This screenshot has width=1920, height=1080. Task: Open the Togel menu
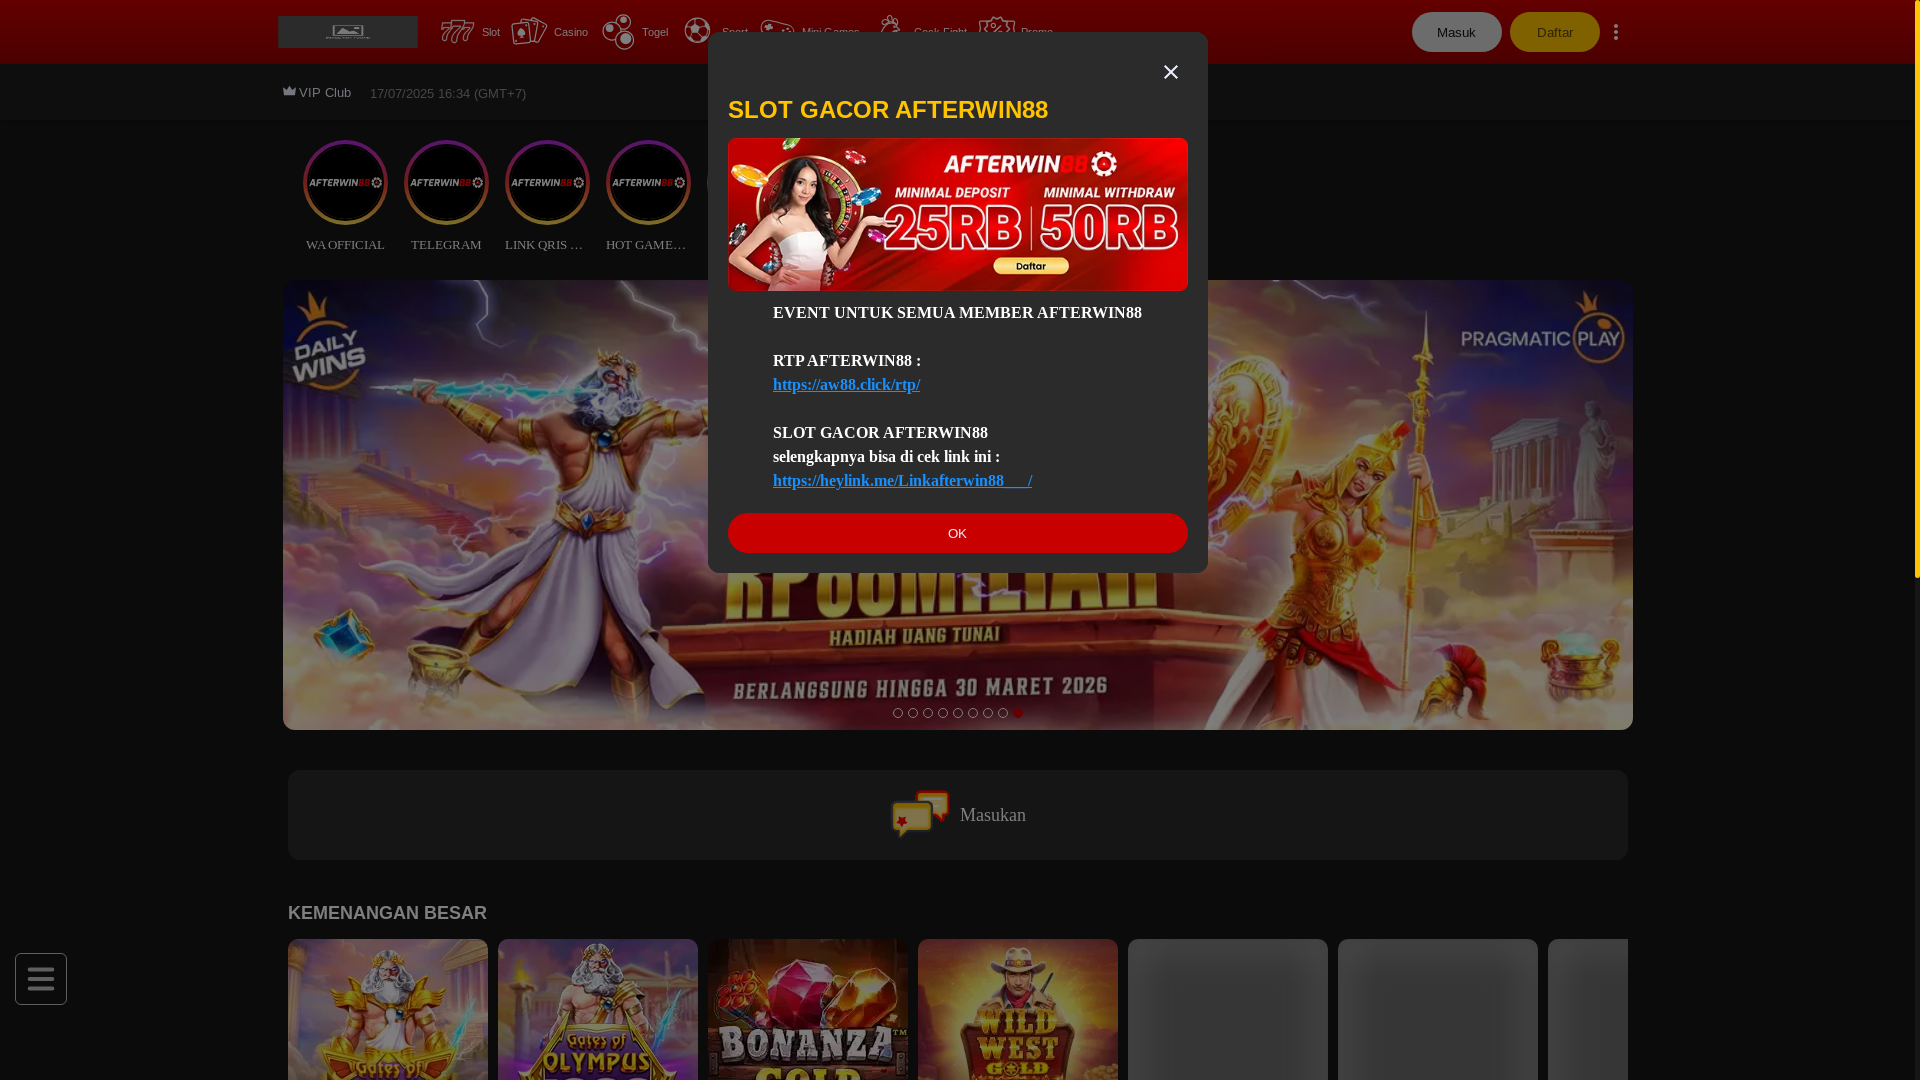tap(634, 32)
